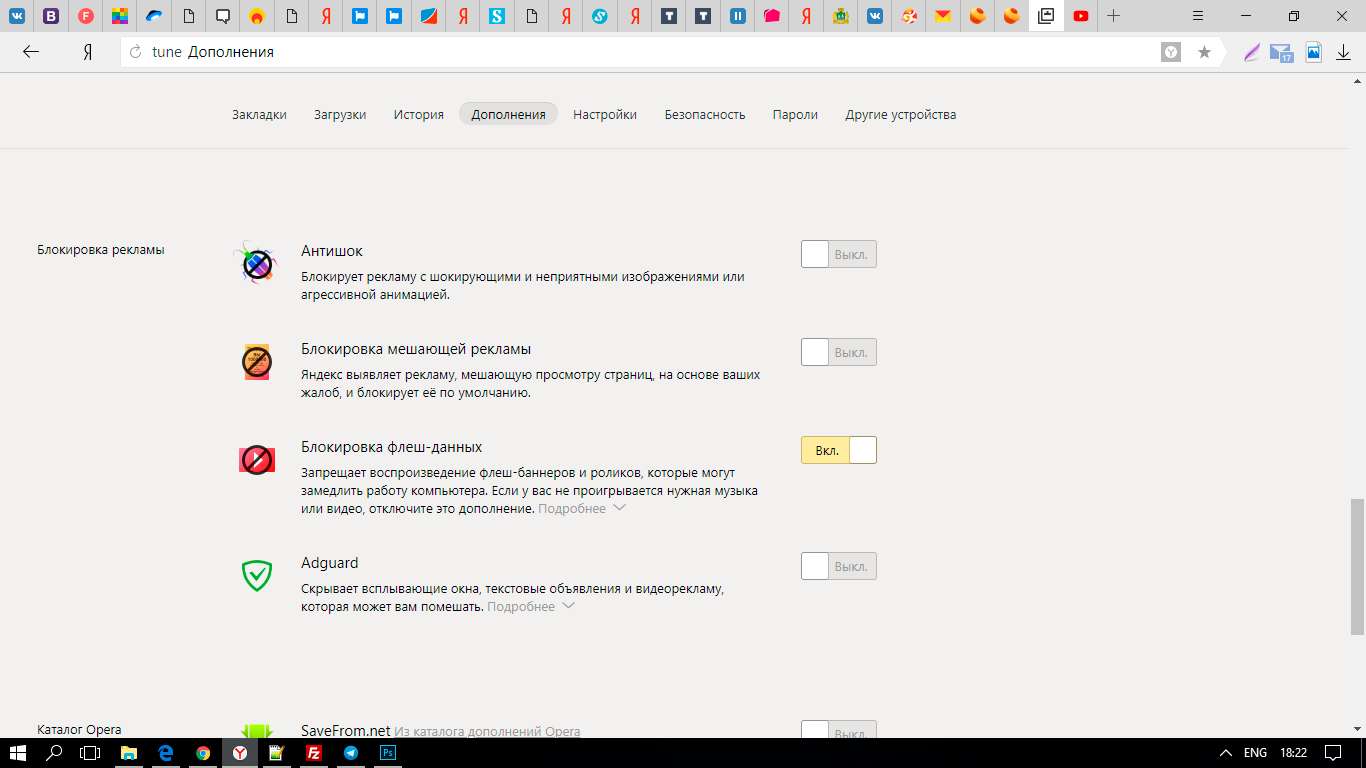The width and height of the screenshot is (1366, 768).
Task: Switch to the teal circular S tab
Action: coord(599,16)
